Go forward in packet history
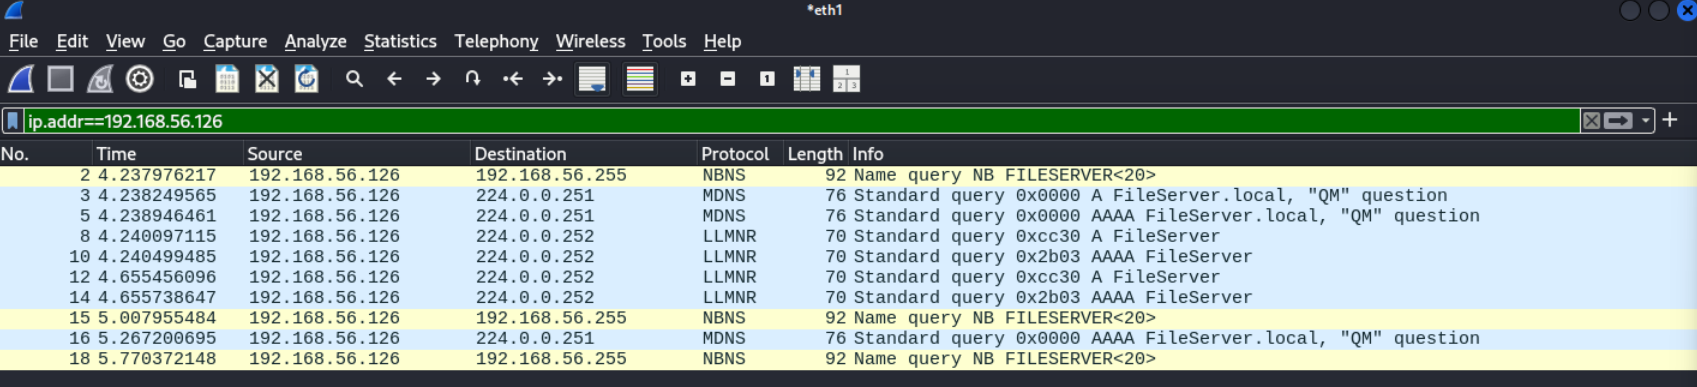The width and height of the screenshot is (1697, 387). tap(433, 79)
